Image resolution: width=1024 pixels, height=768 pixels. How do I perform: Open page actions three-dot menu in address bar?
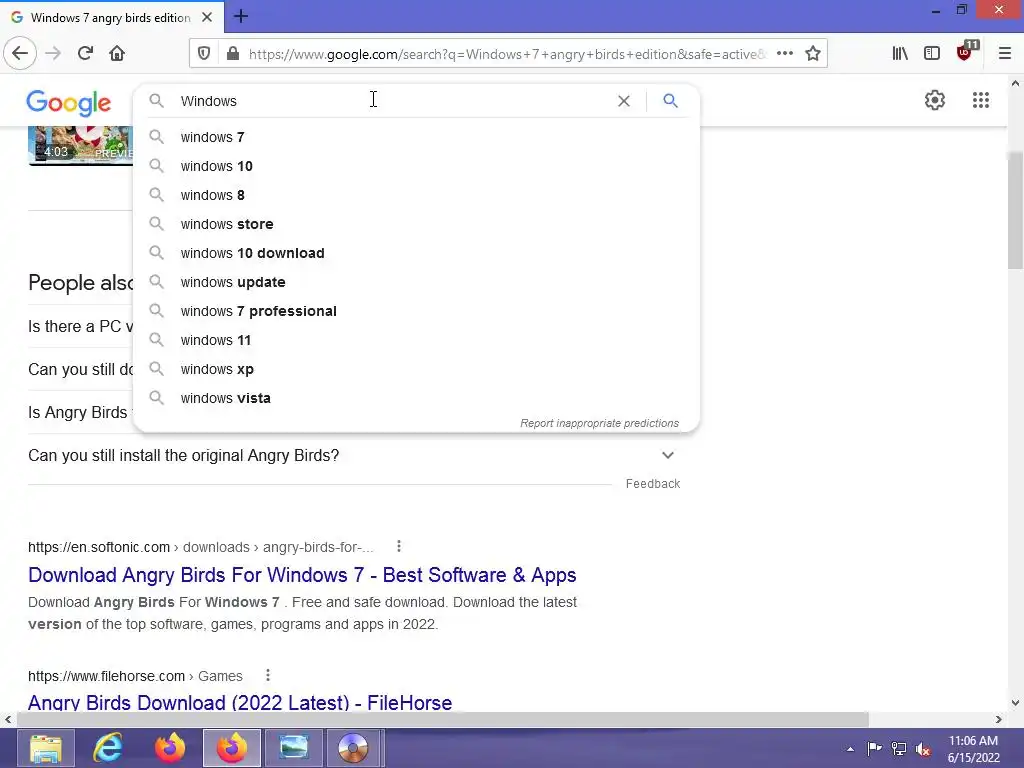coord(785,54)
